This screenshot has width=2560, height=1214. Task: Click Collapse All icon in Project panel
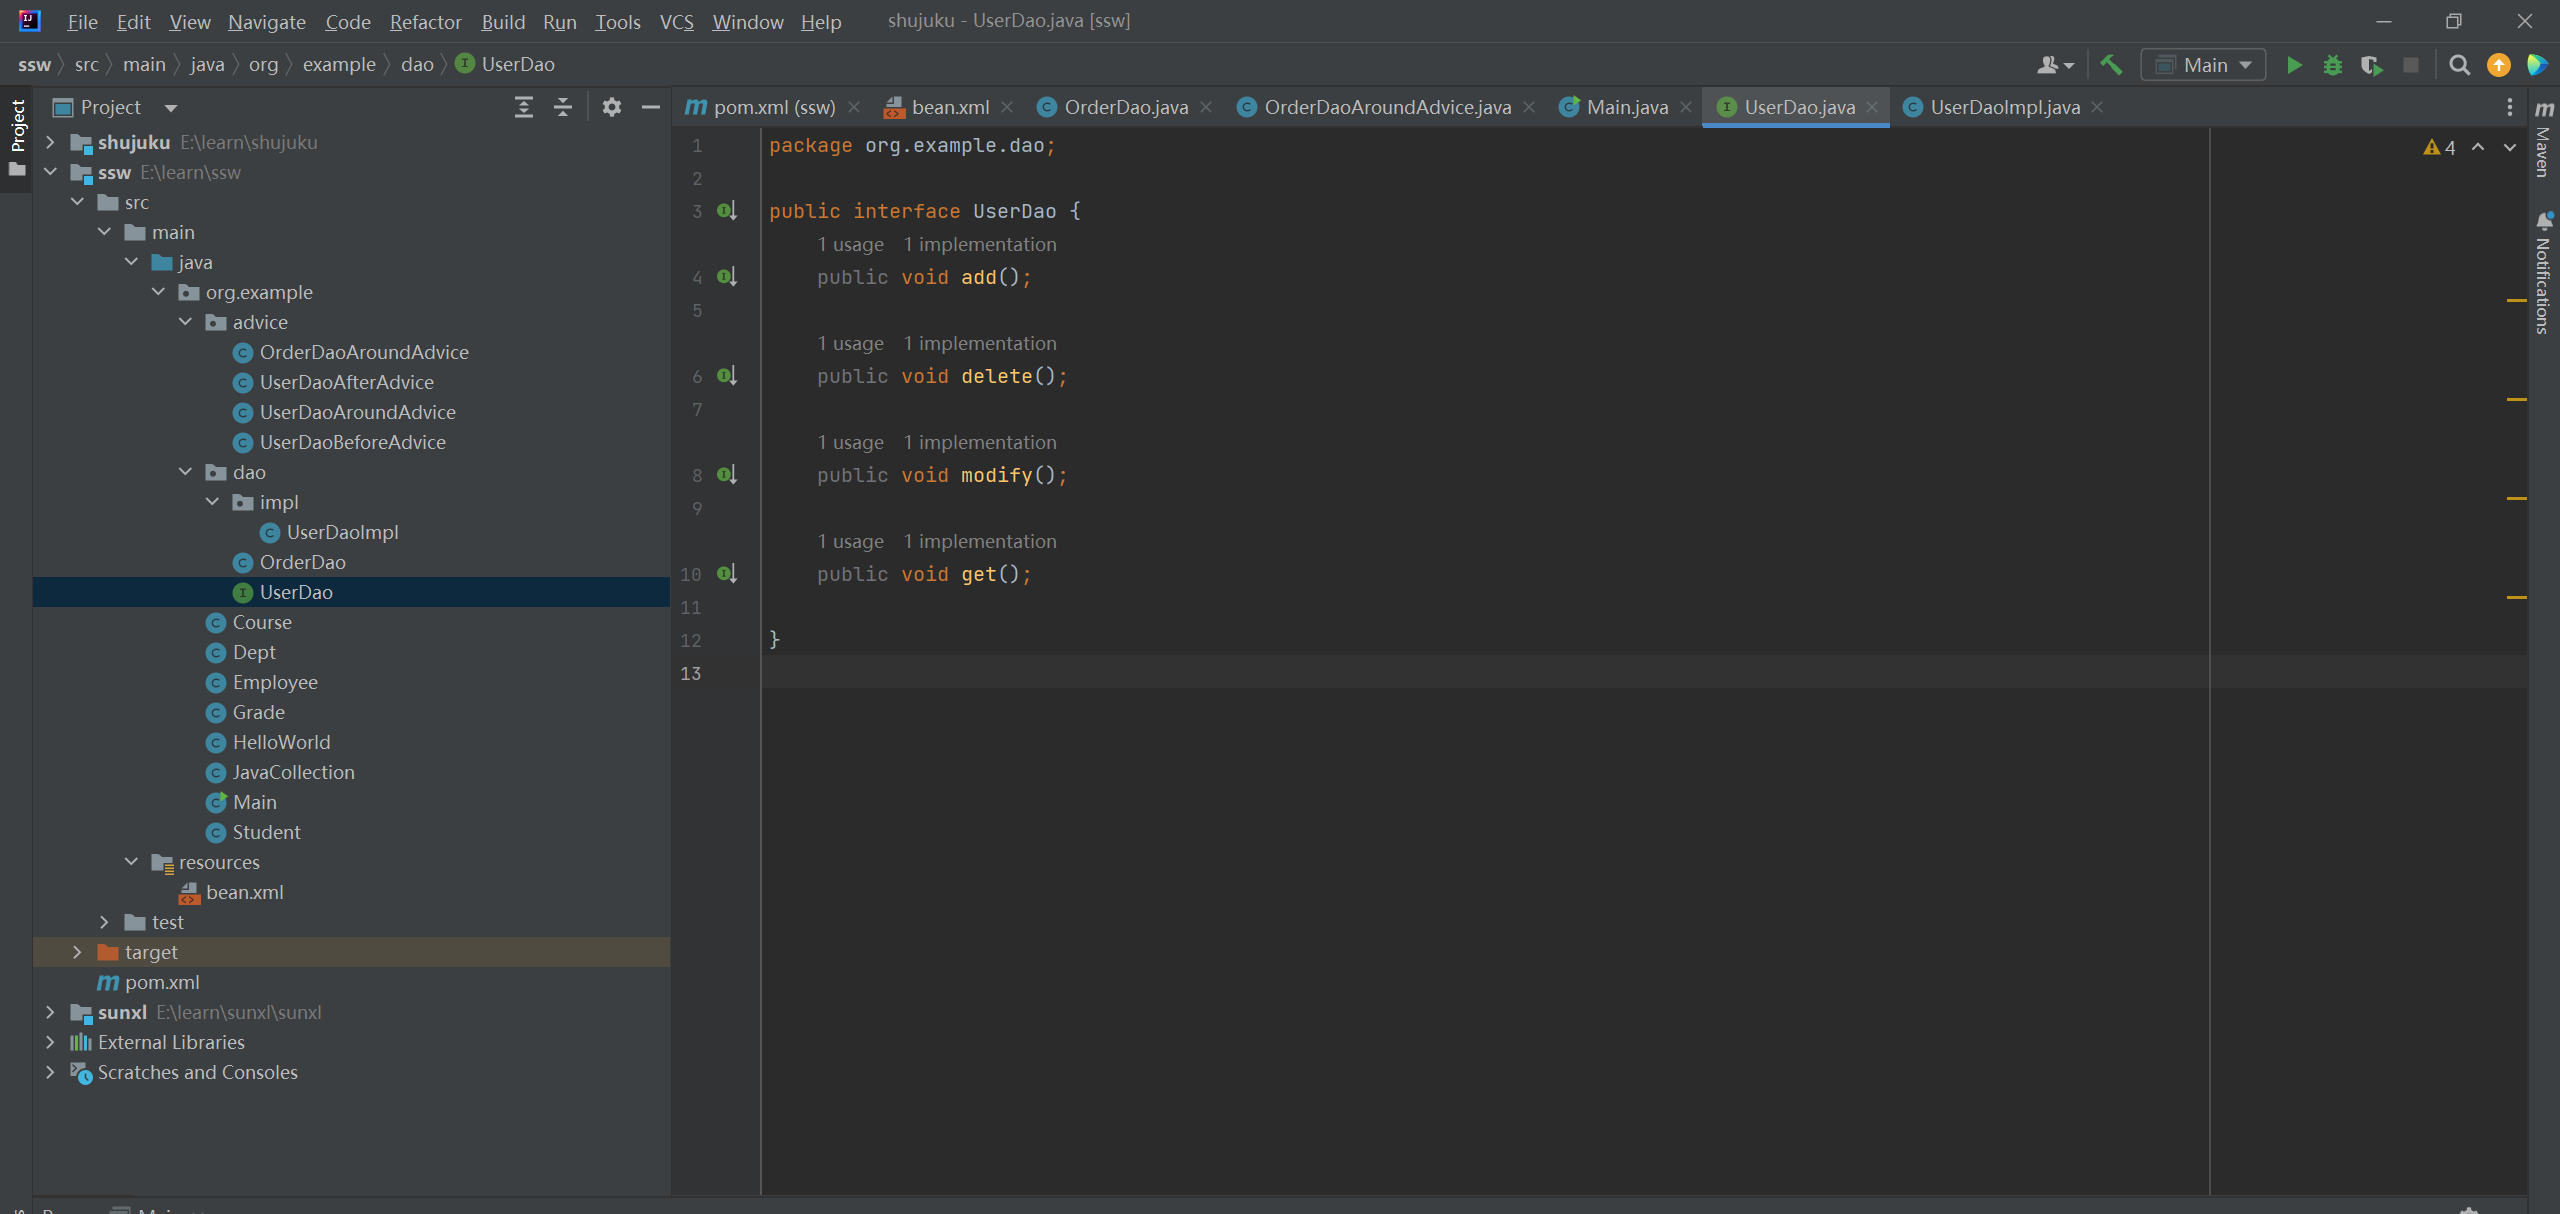click(x=563, y=107)
